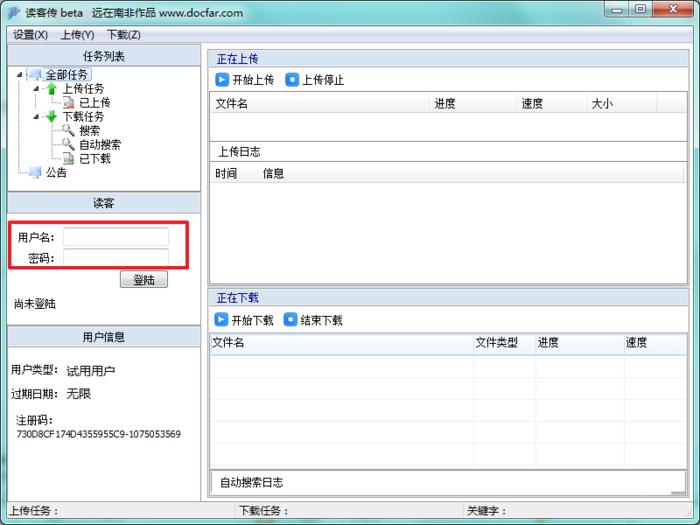Focus the 密码 input field

point(116,258)
